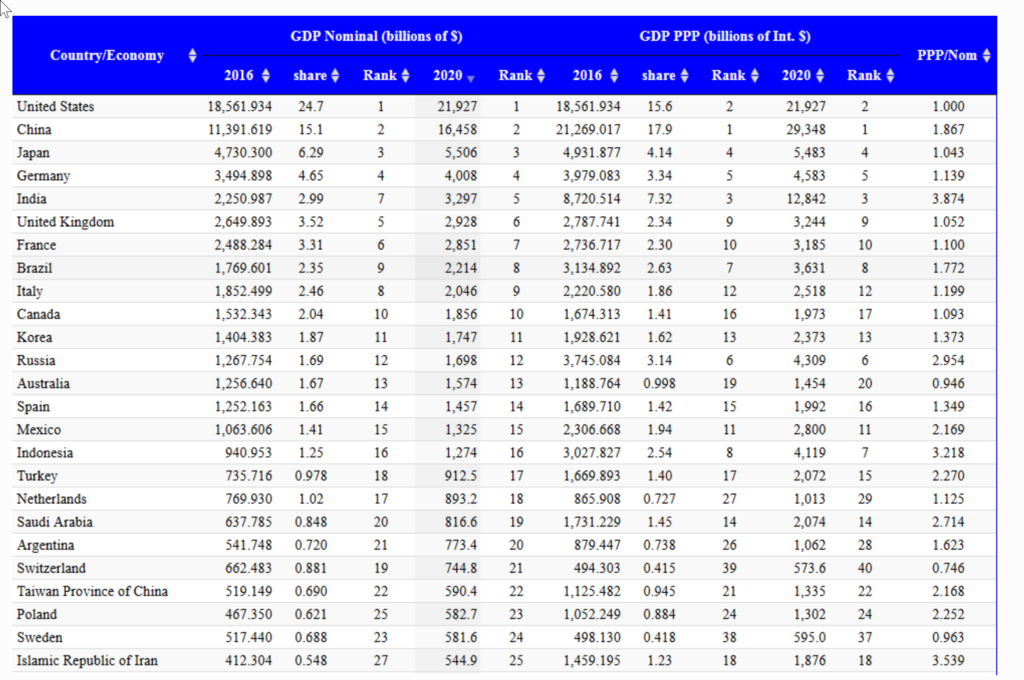Click the GDP Nominal (billions of $) header
The height and width of the screenshot is (680, 1024).
pos(376,36)
